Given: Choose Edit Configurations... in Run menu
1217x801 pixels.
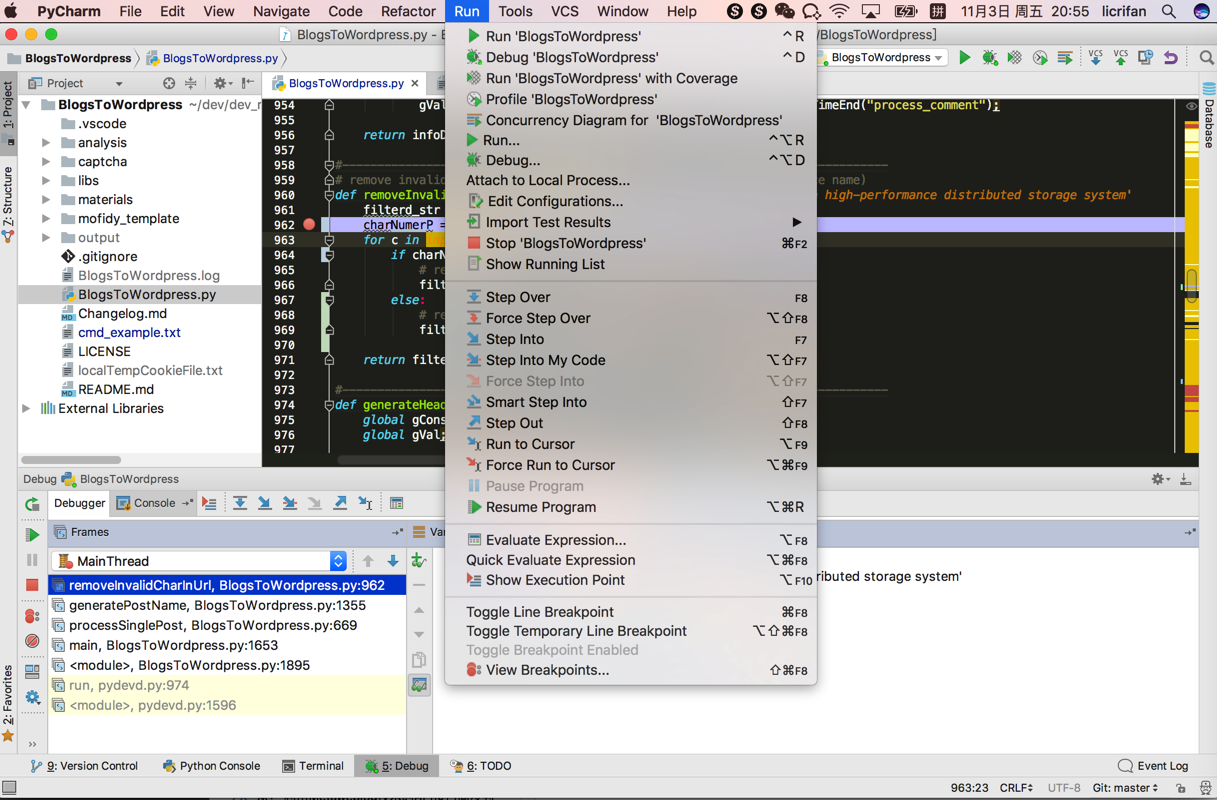Looking at the screenshot, I should pos(631,201).
